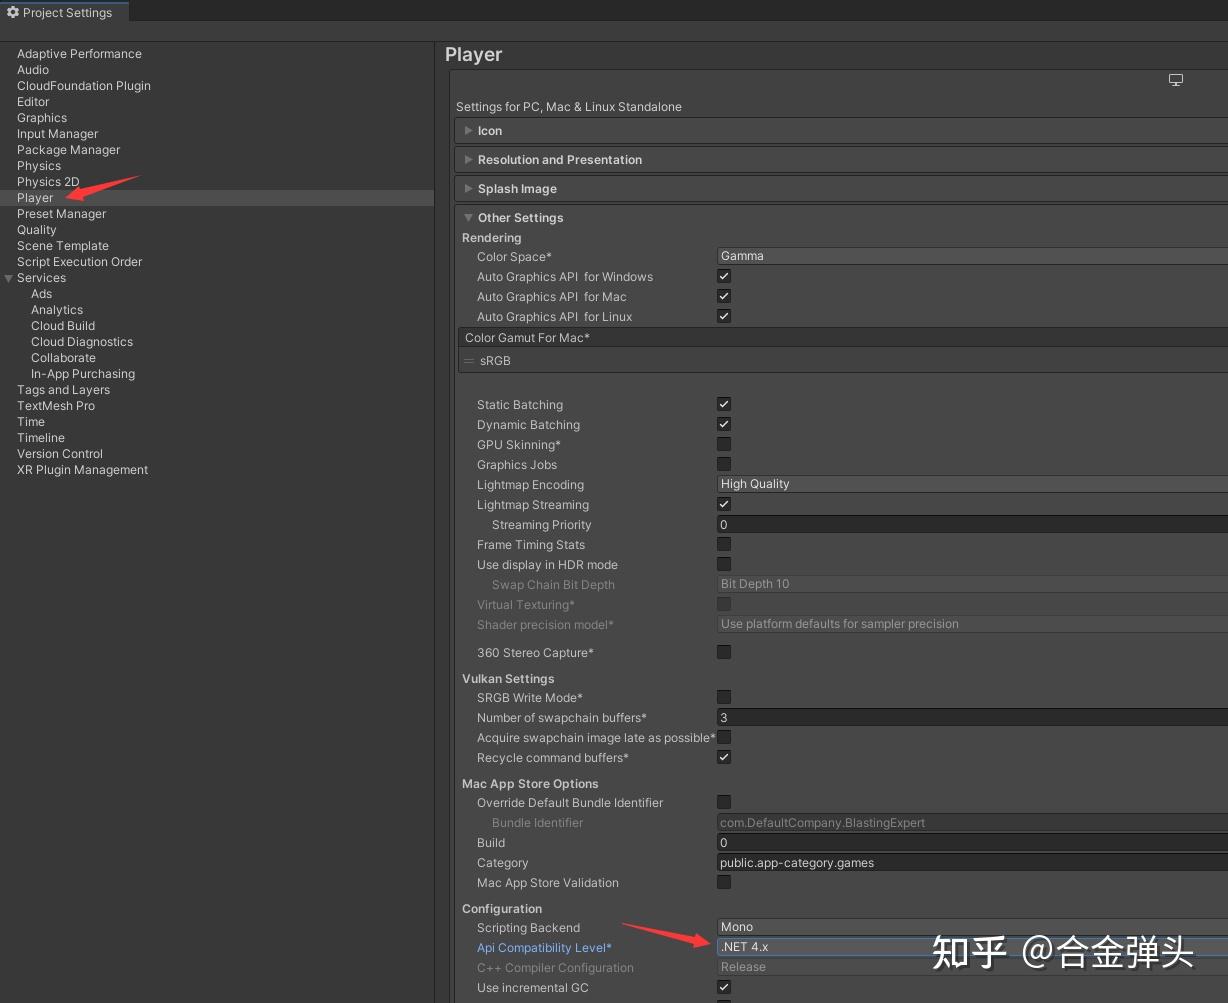Enable GPU Skinning checkbox
Image resolution: width=1228 pixels, height=1003 pixels.
(724, 444)
